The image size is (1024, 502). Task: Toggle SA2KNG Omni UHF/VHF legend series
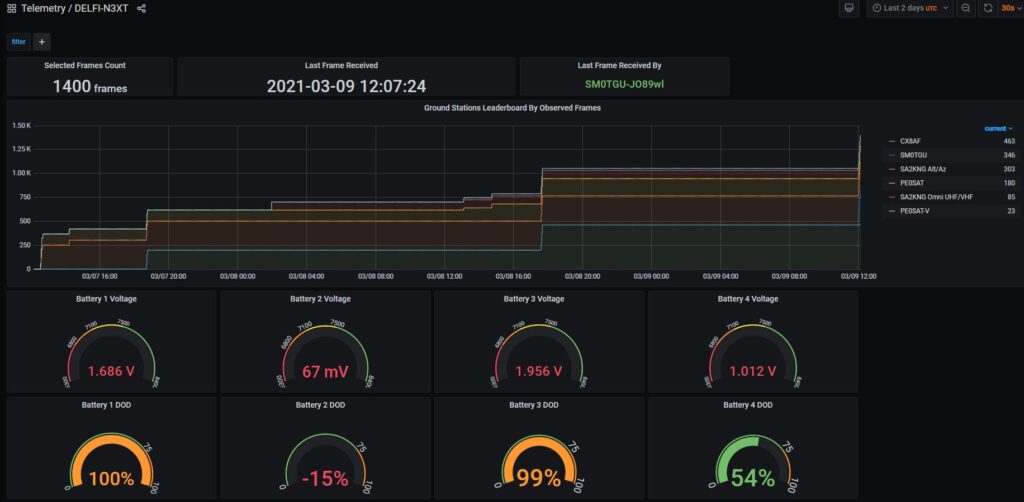tap(936, 196)
